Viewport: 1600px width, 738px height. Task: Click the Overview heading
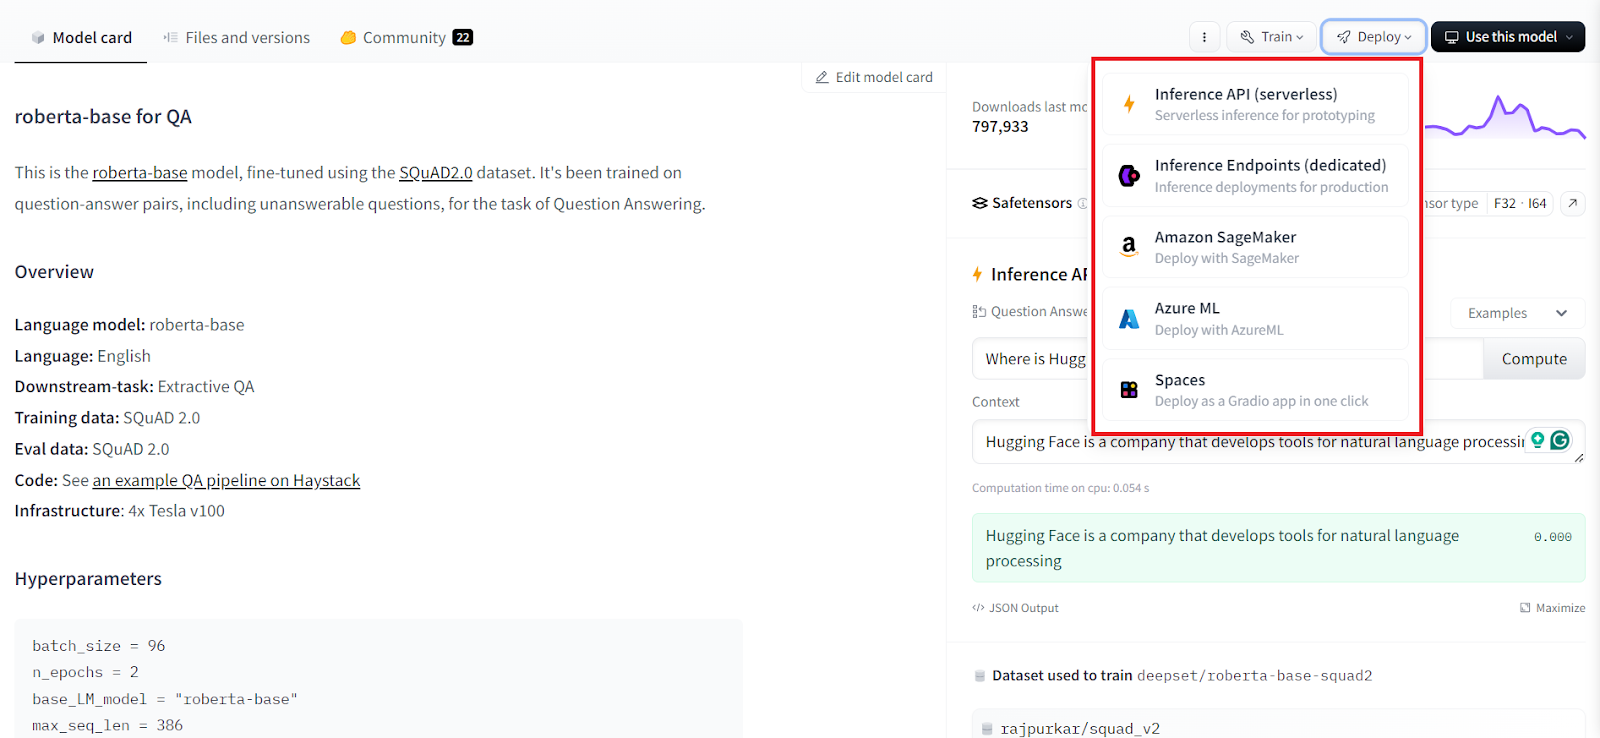[54, 272]
